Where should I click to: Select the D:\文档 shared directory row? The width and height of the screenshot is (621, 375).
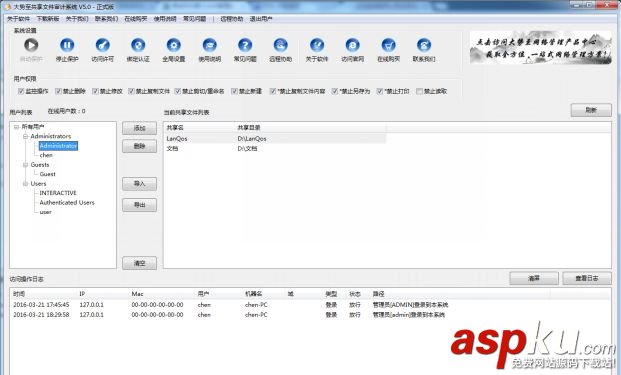click(x=275, y=148)
